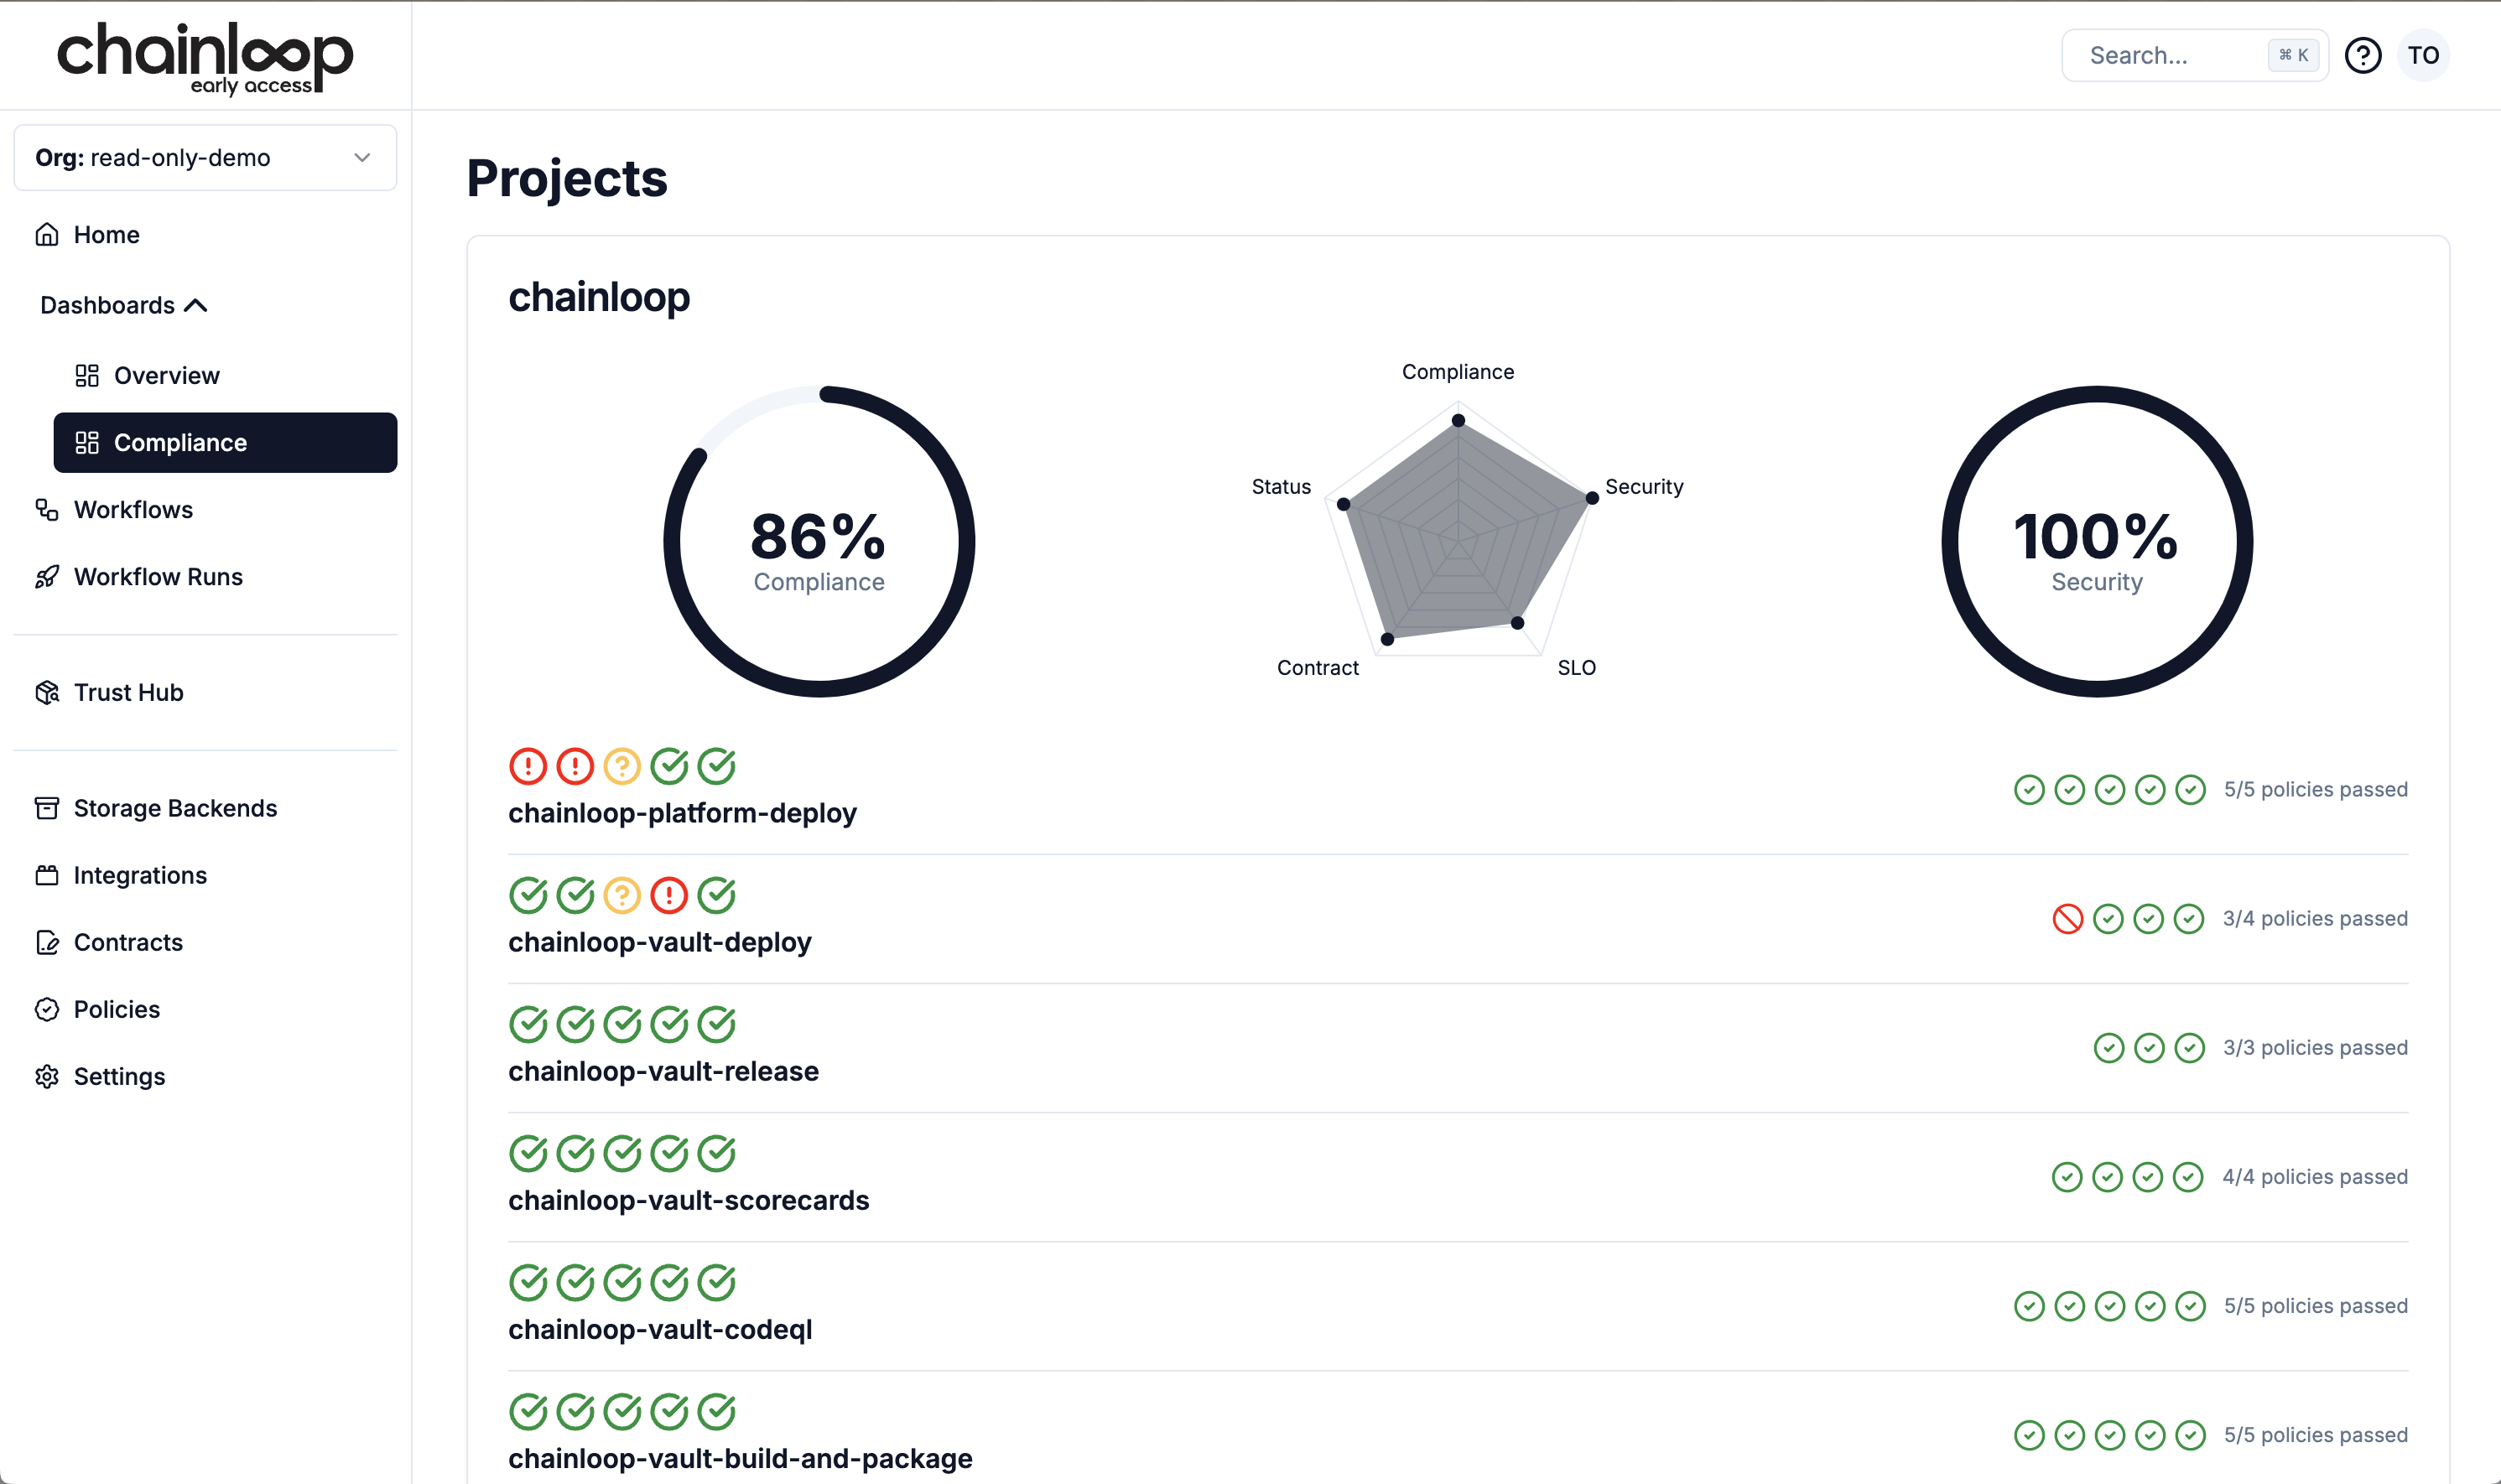2501x1484 pixels.
Task: Click the Settings gear icon
Action: click(x=47, y=1076)
